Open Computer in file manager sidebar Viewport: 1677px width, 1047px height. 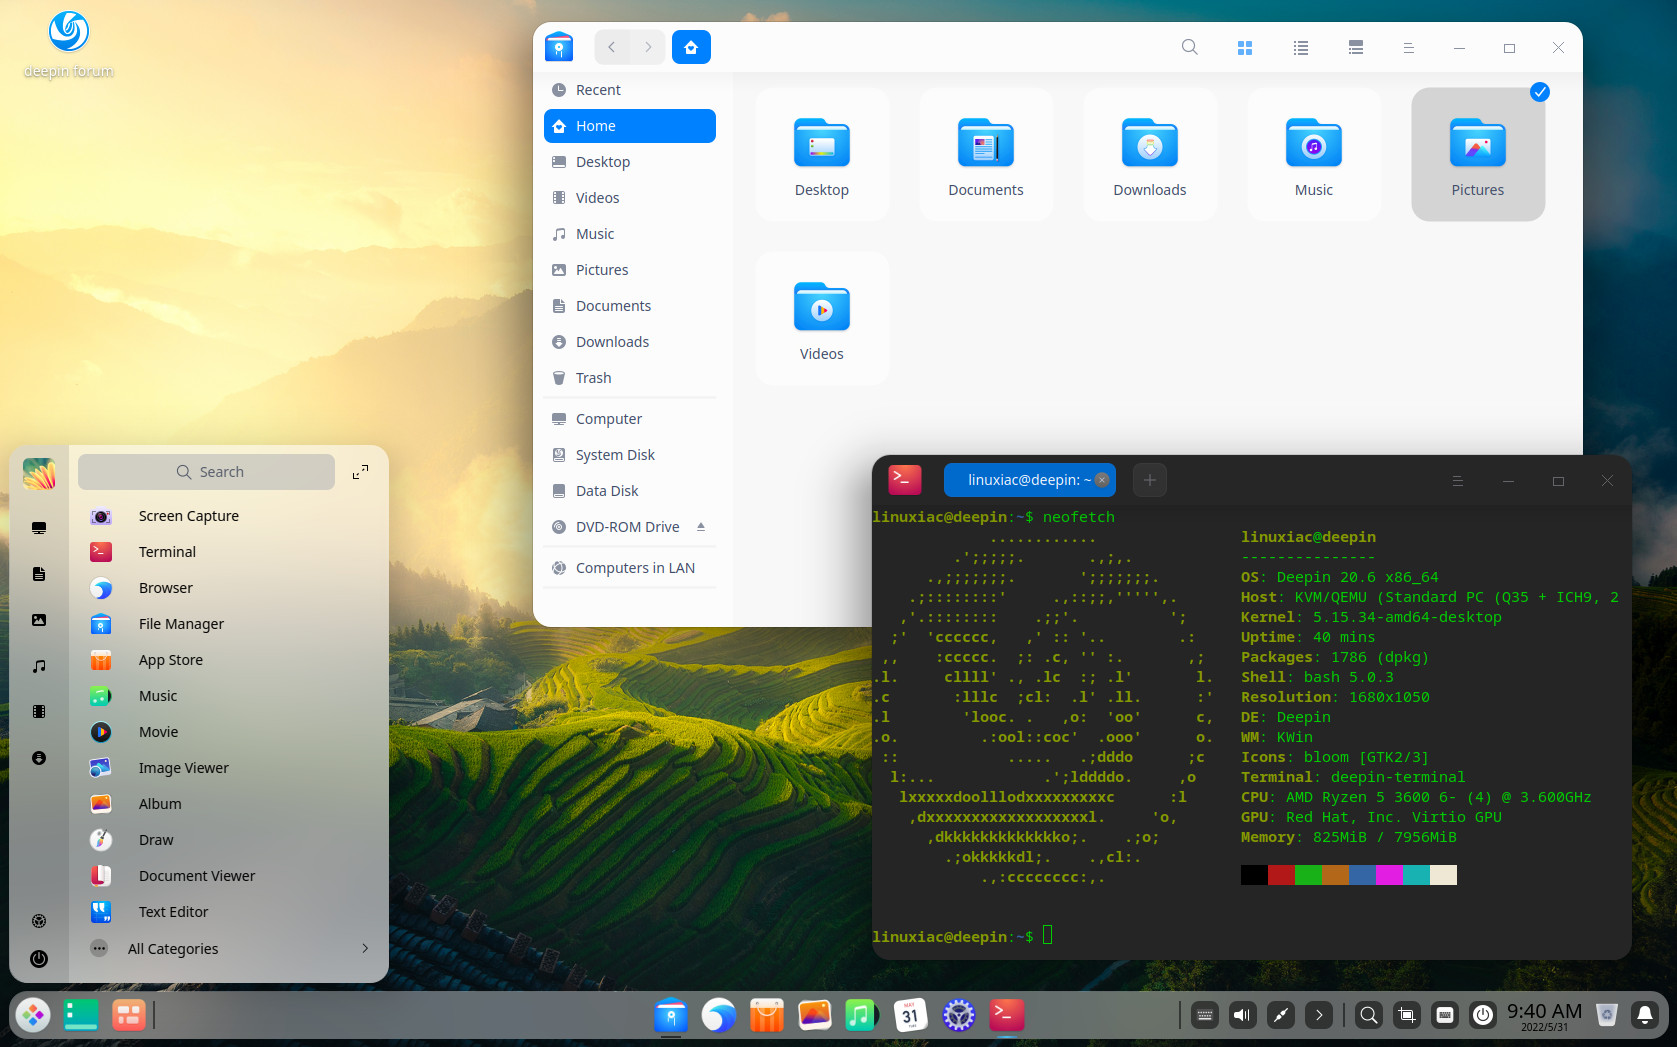[x=630, y=419]
